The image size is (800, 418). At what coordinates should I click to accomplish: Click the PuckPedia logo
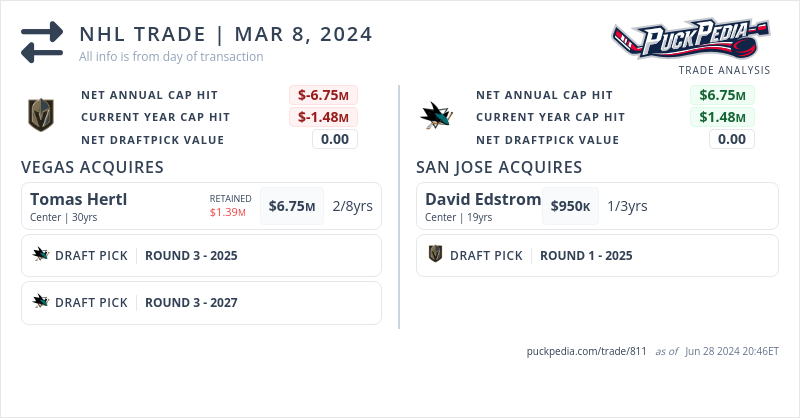[691, 40]
